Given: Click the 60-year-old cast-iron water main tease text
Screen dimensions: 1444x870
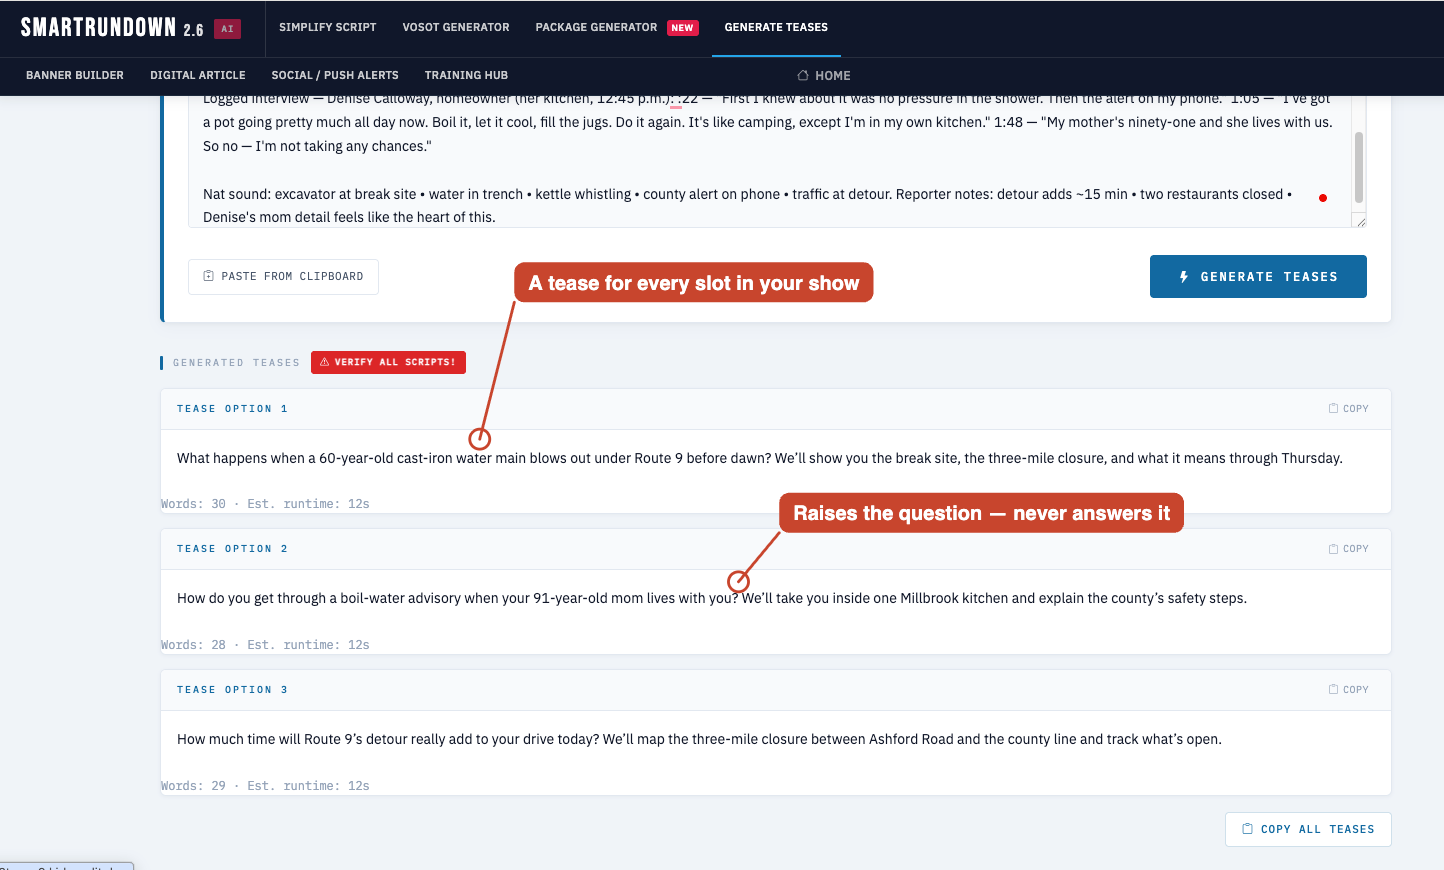Looking at the screenshot, I should [760, 458].
